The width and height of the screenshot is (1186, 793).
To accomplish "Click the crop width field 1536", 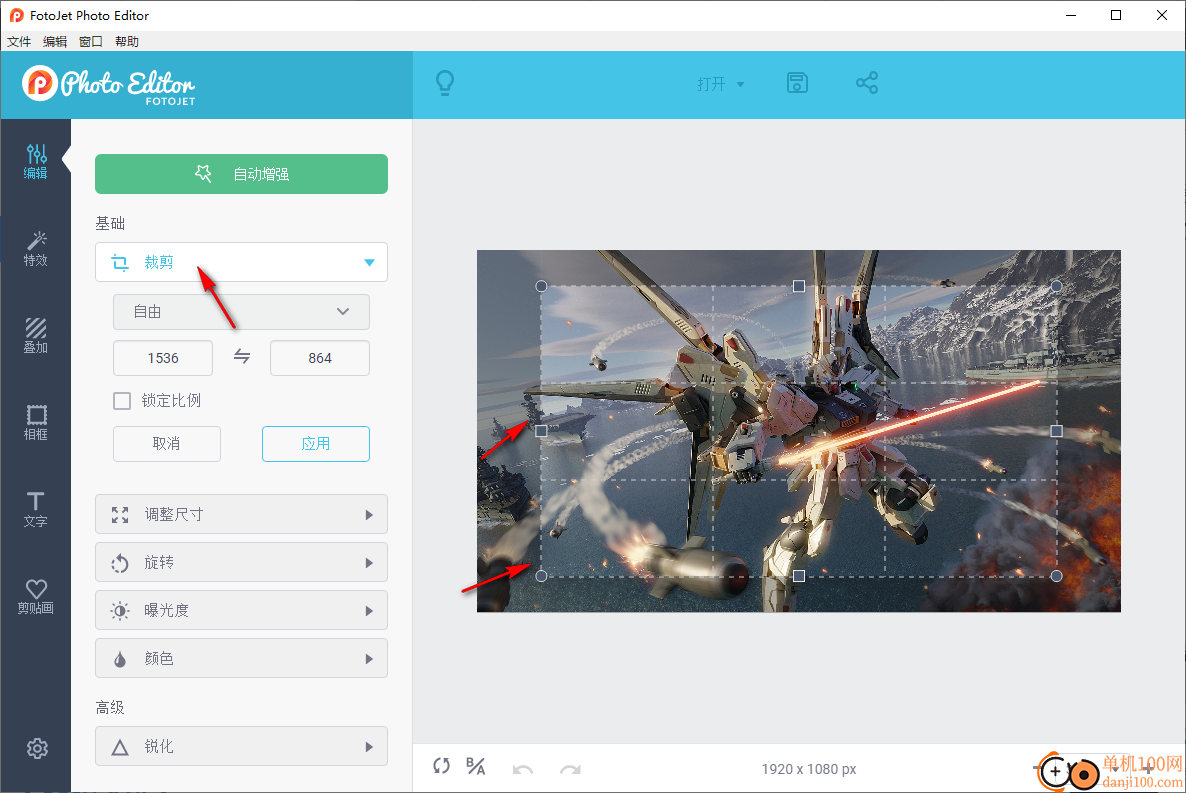I will click(x=163, y=358).
